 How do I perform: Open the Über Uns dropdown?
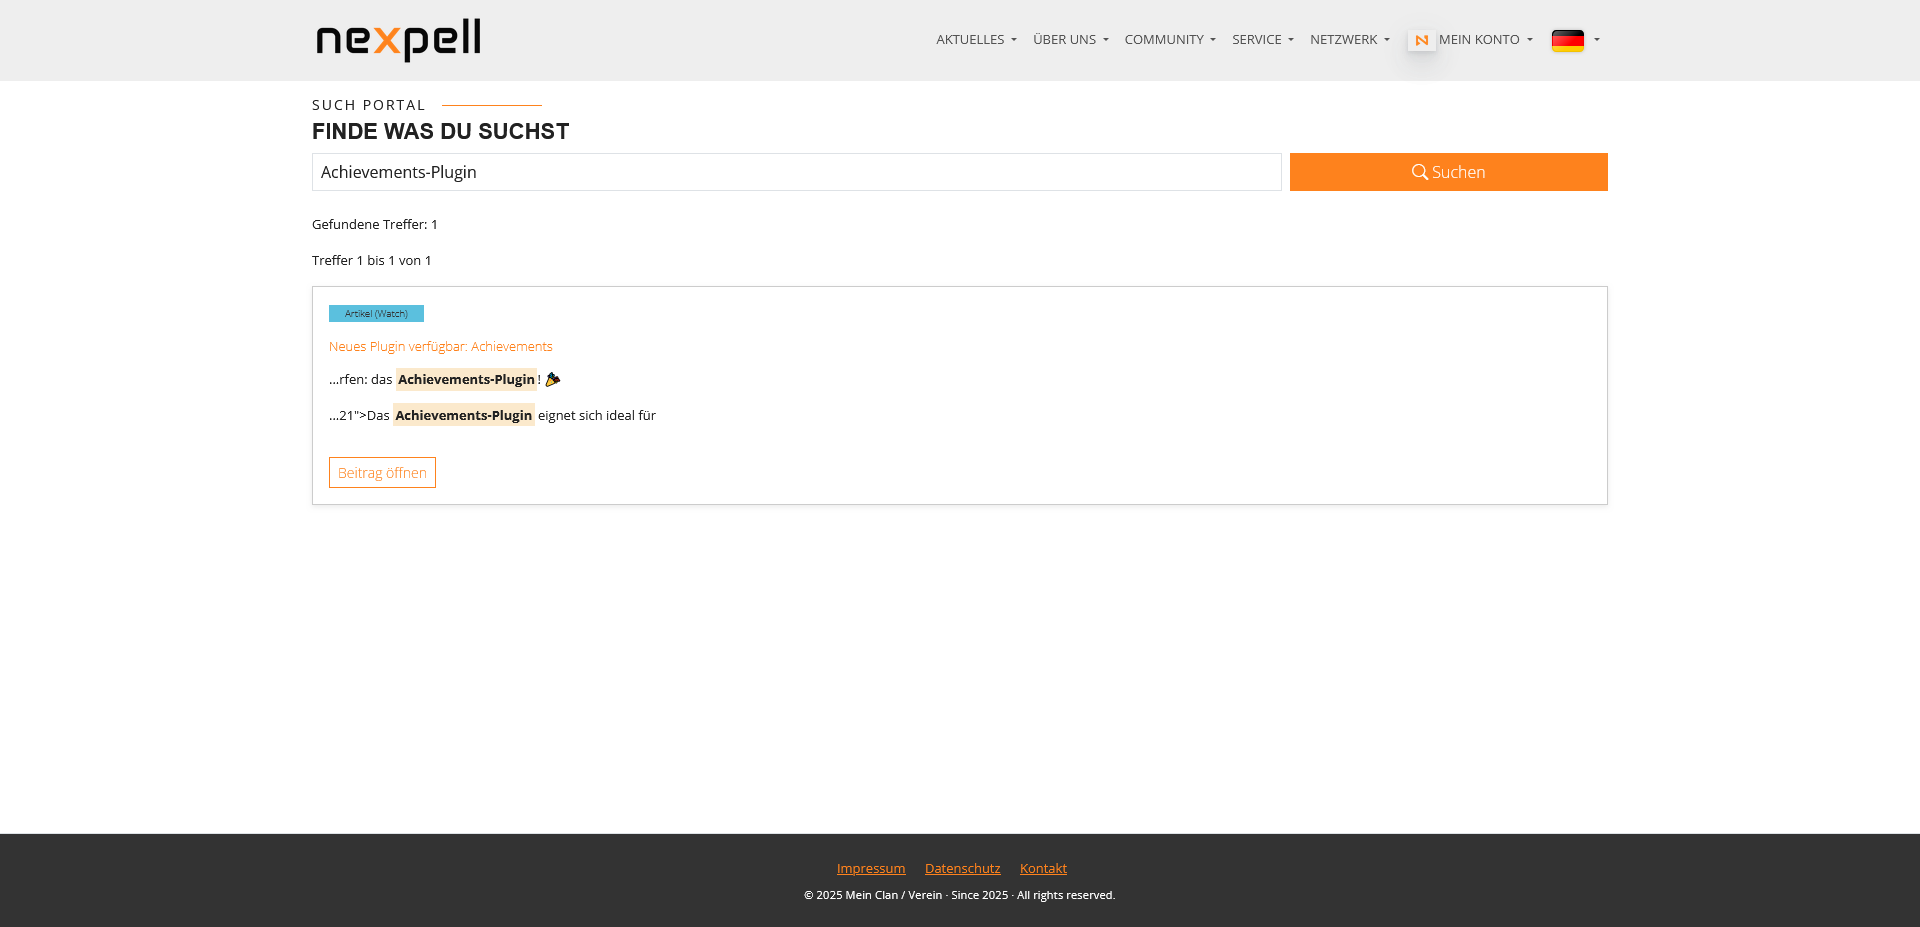pyautogui.click(x=1070, y=40)
